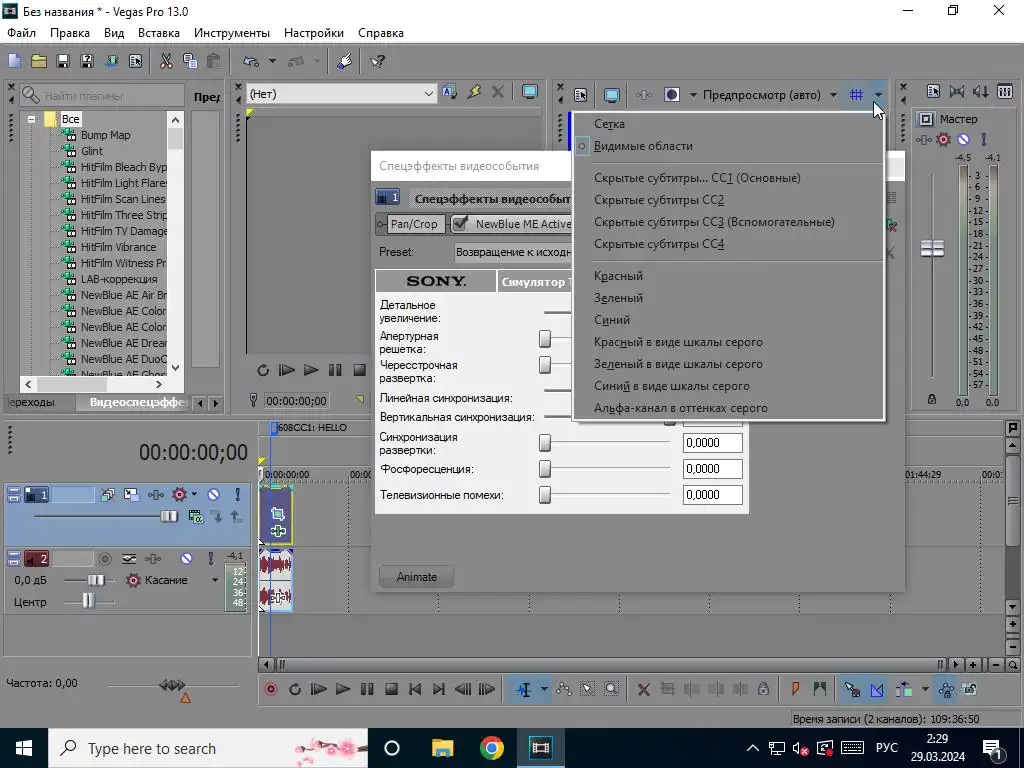Select the Envelope edit tool icon
Image resolution: width=1024 pixels, height=768 pixels.
pyautogui.click(x=563, y=689)
